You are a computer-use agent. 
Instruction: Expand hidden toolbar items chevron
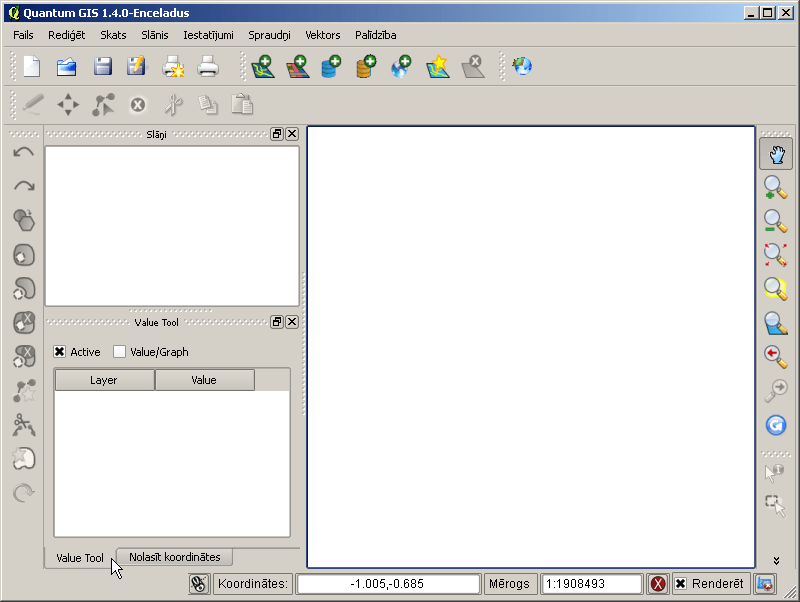coord(776,561)
